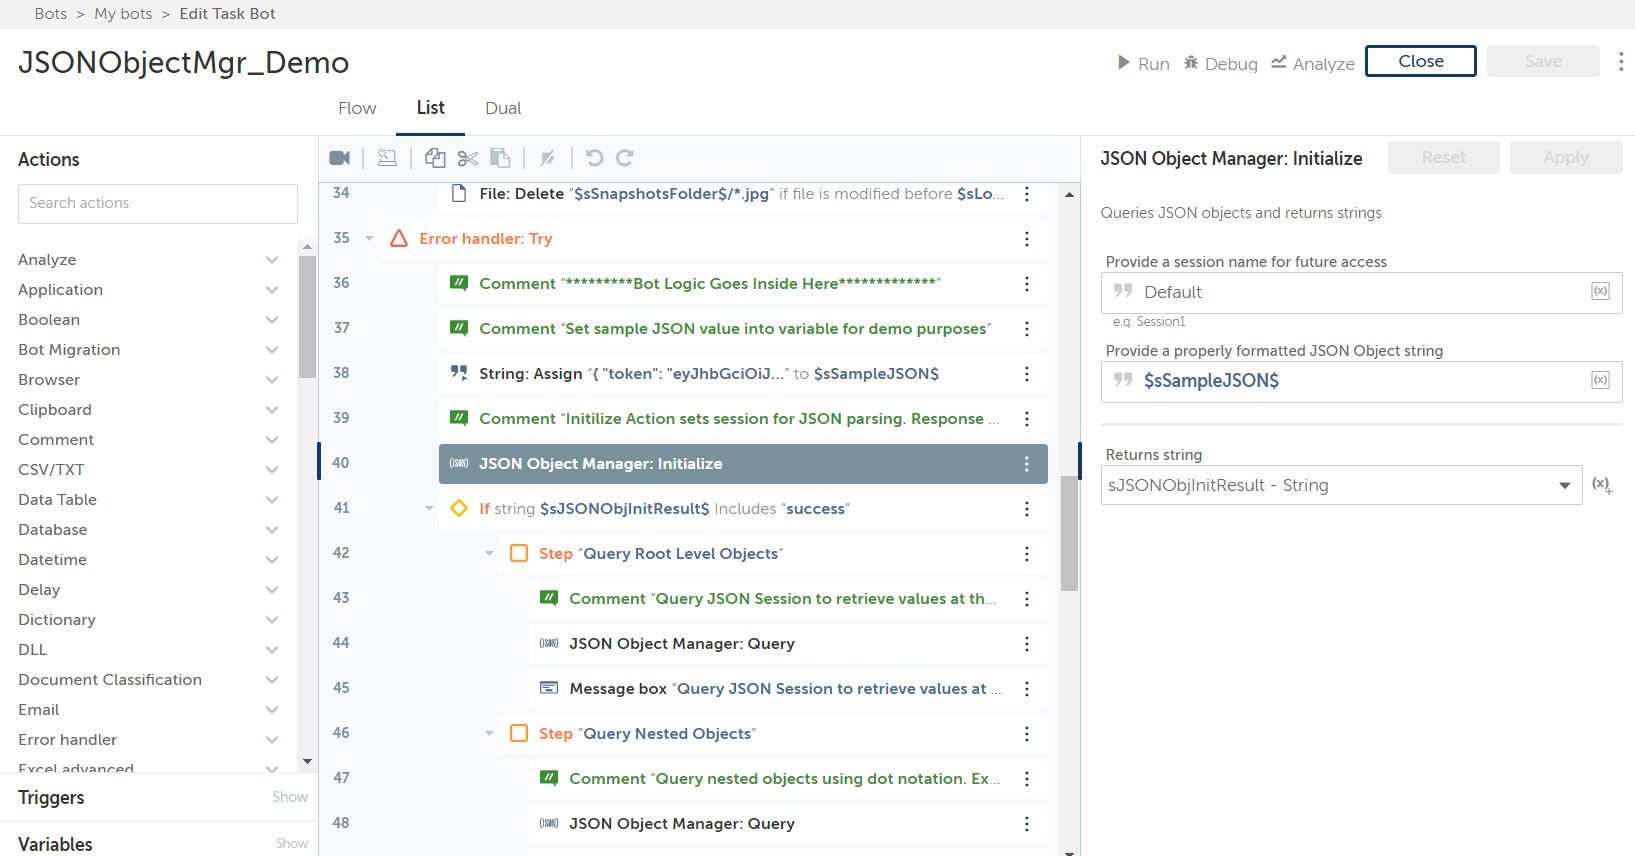Open the page-level three-dot options menu
This screenshot has width=1635, height=856.
coord(1620,61)
